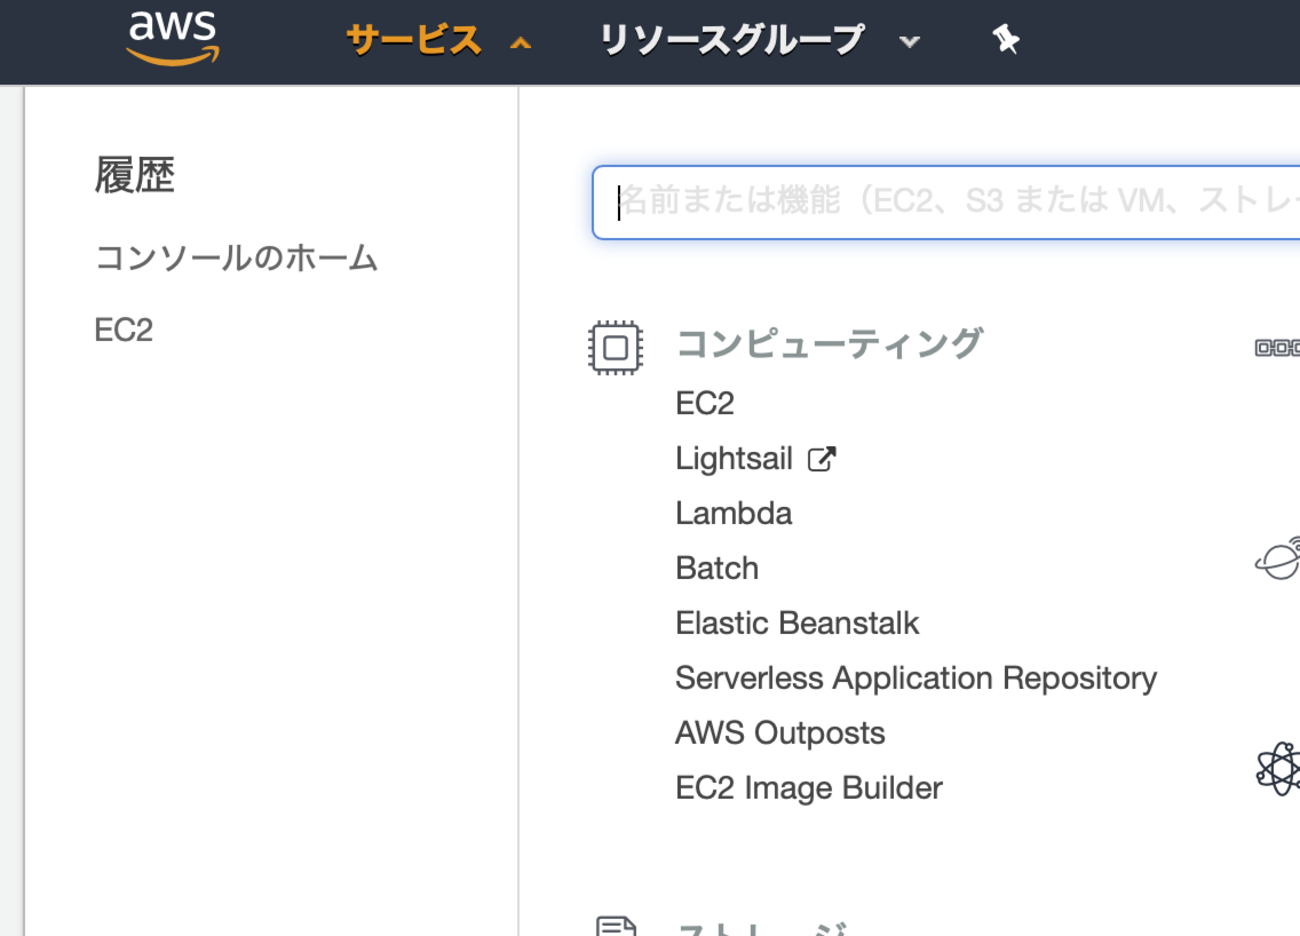The width and height of the screenshot is (1300, 936).
Task: Click the quantum atom category icon
Action: coord(1278,769)
